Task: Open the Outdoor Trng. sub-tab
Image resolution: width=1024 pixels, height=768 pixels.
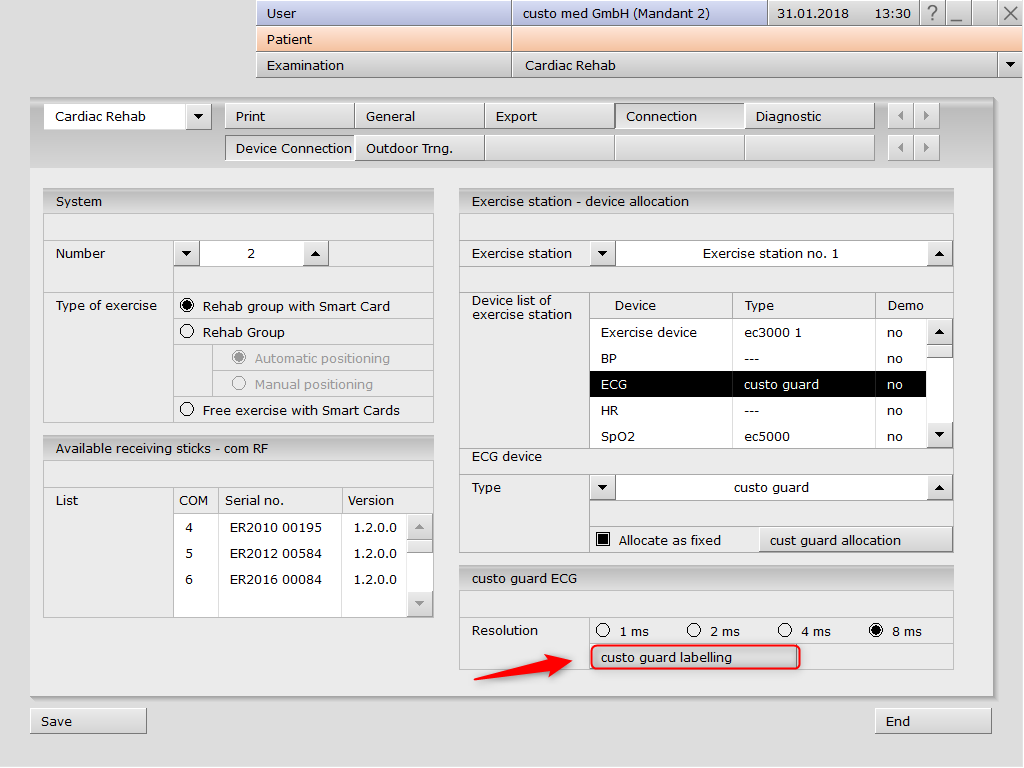Action: pyautogui.click(x=419, y=148)
